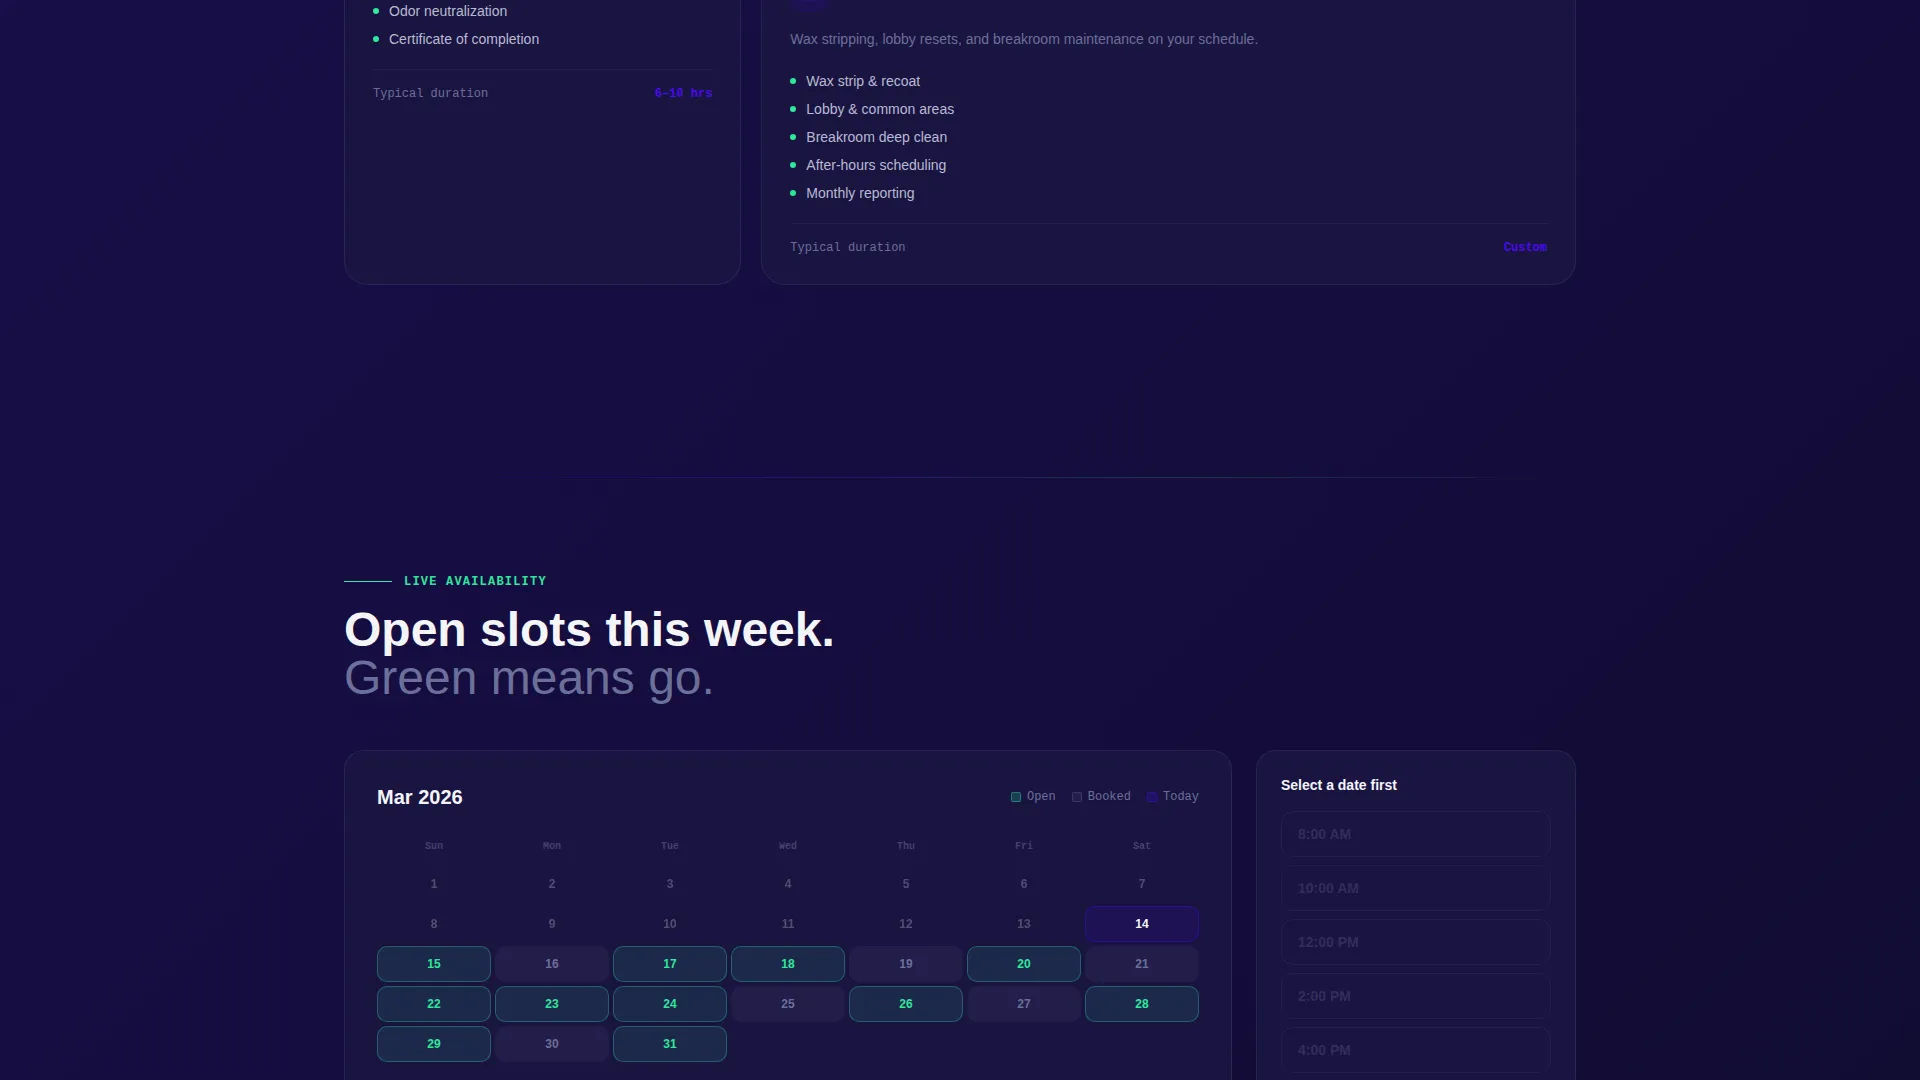Screen dimensions: 1920x1080
Task: Select open date March 31
Action: pos(669,1043)
